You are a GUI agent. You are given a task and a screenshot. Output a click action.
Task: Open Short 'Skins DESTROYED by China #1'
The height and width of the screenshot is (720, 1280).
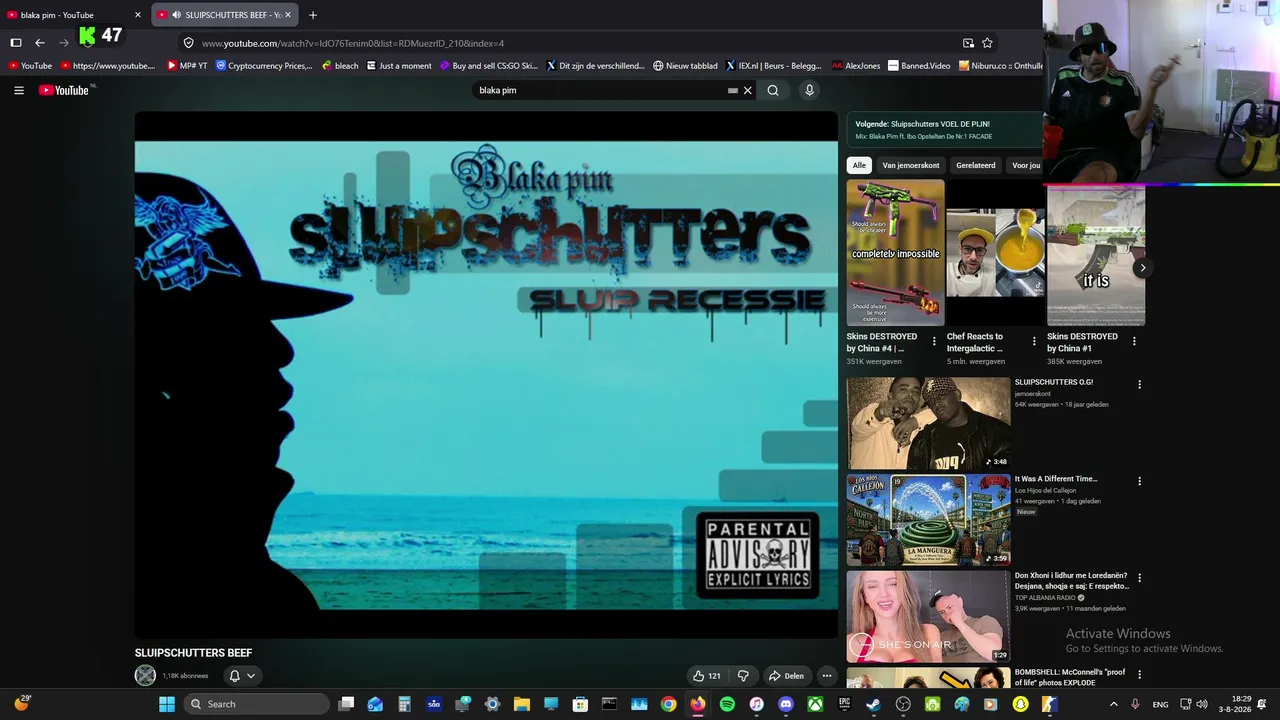1096,253
